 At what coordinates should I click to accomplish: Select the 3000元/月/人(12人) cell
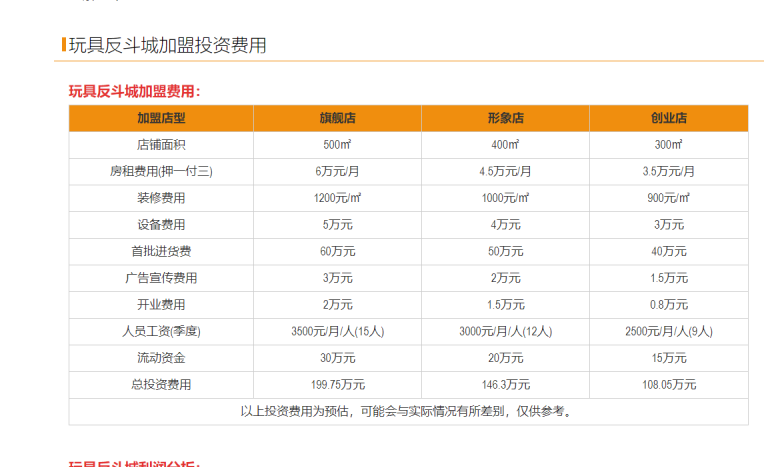[x=505, y=331]
